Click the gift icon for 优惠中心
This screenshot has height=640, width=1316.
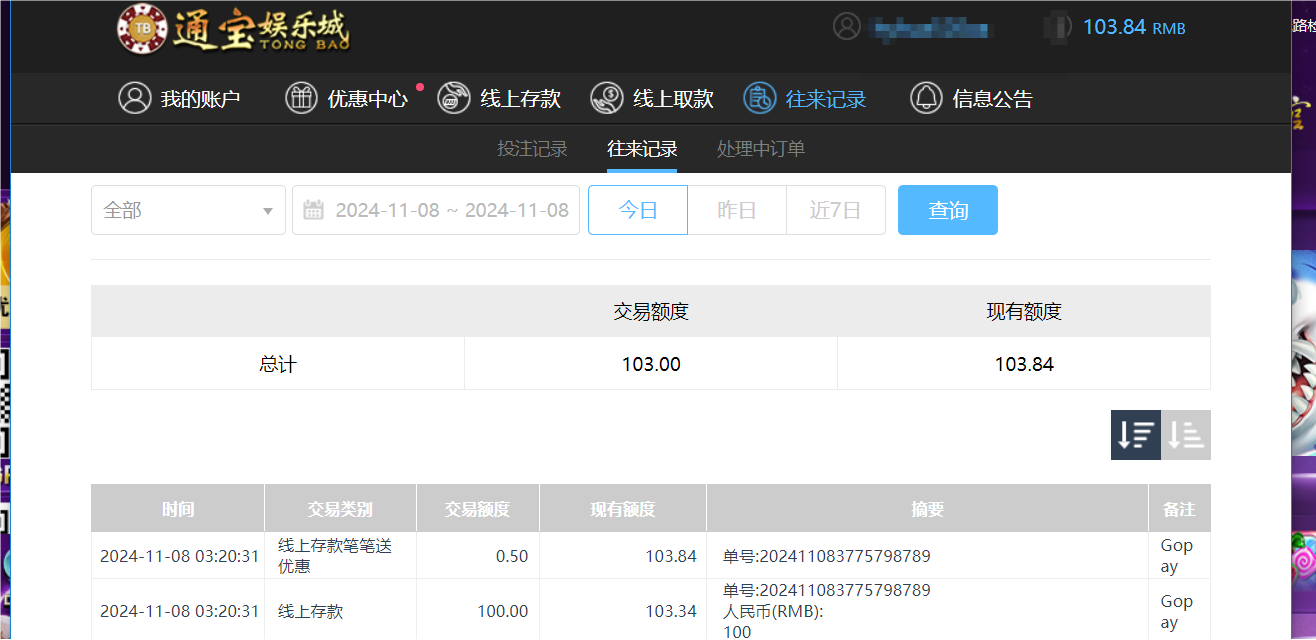tap(301, 98)
